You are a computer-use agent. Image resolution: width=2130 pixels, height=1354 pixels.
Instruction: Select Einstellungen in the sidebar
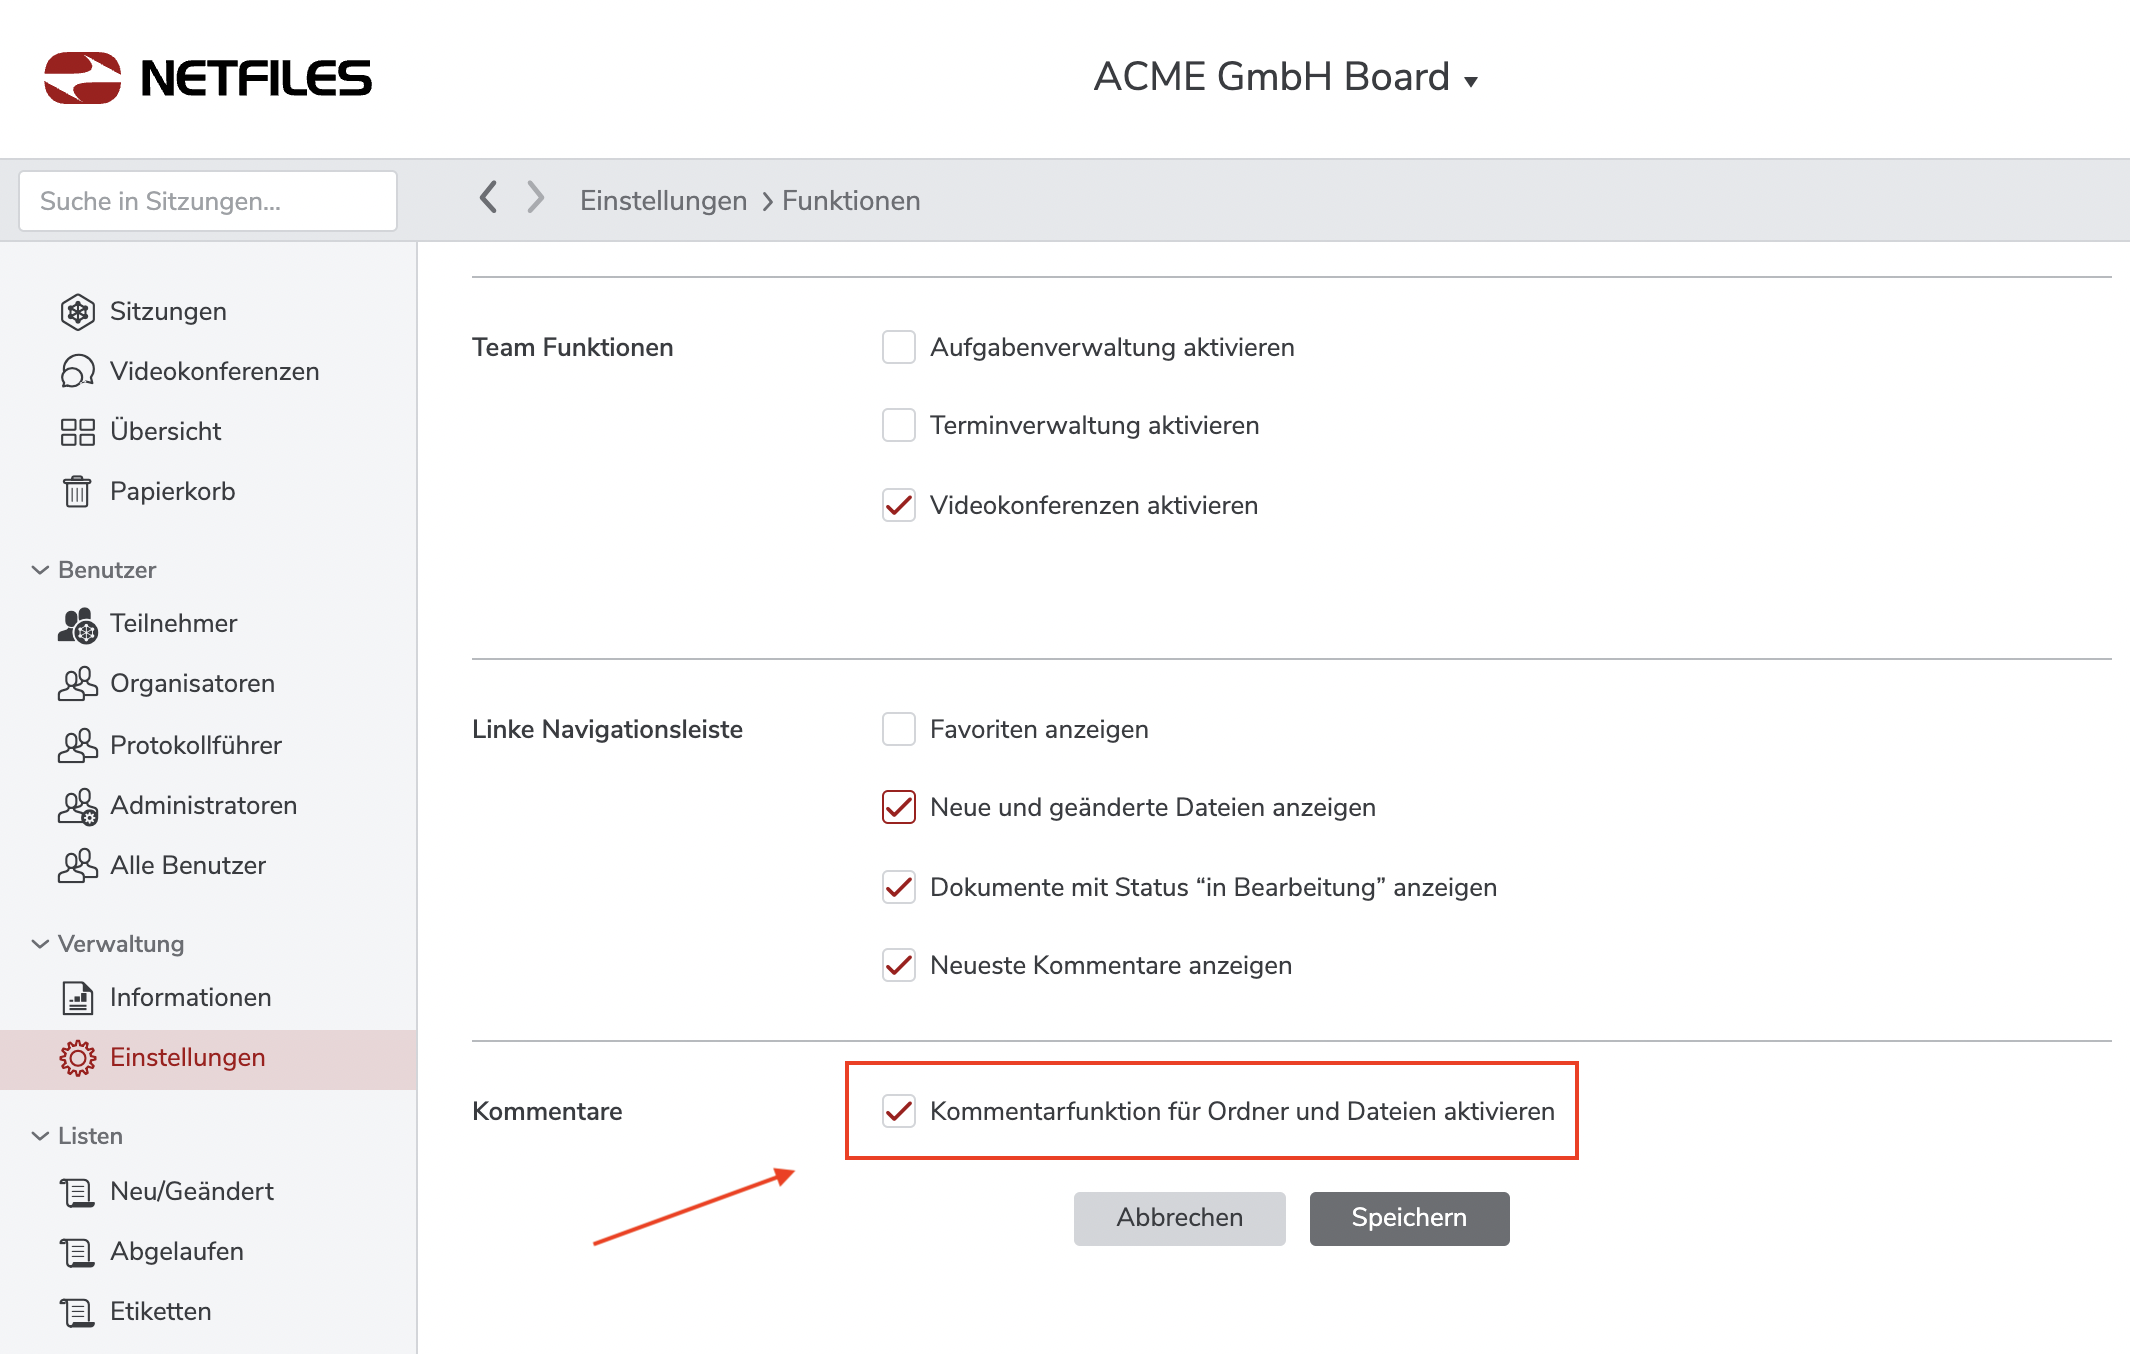pyautogui.click(x=187, y=1058)
